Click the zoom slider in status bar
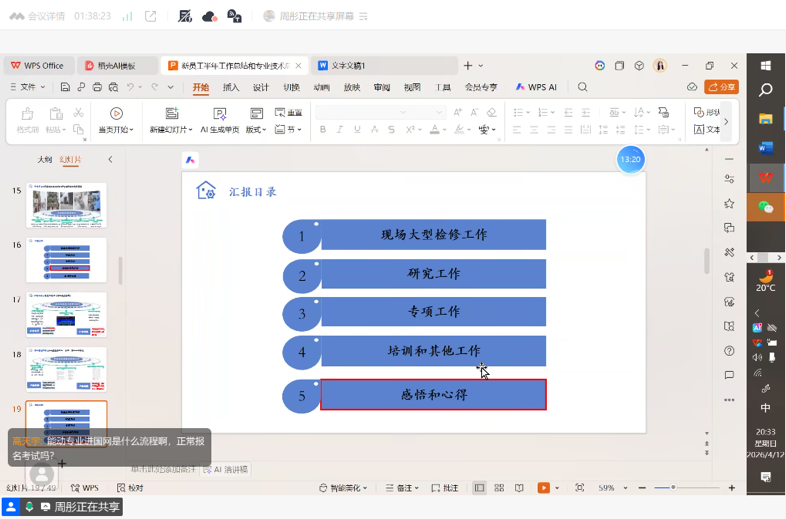The image size is (786, 520). [673, 488]
